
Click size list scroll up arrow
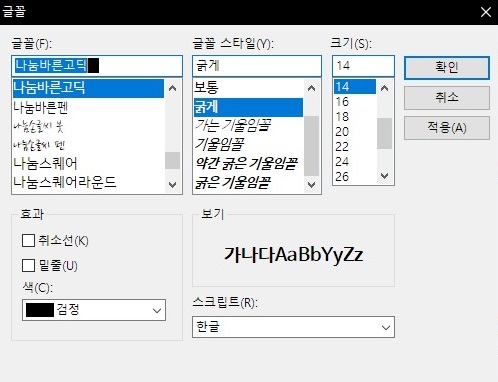coord(384,88)
